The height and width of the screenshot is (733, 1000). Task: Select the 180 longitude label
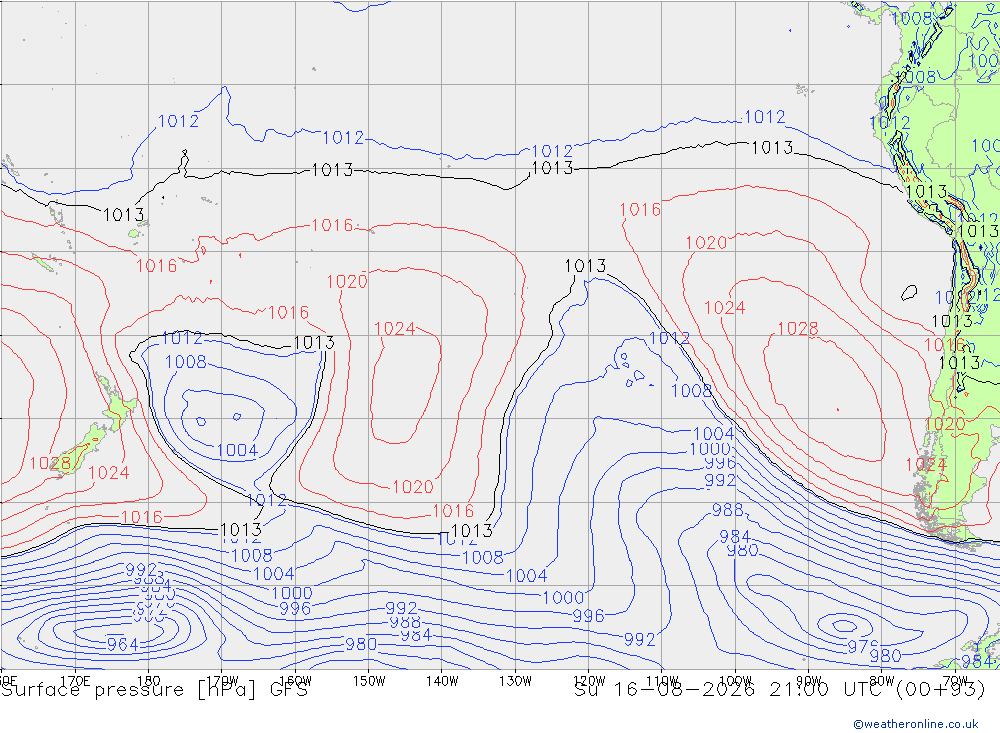tap(149, 681)
